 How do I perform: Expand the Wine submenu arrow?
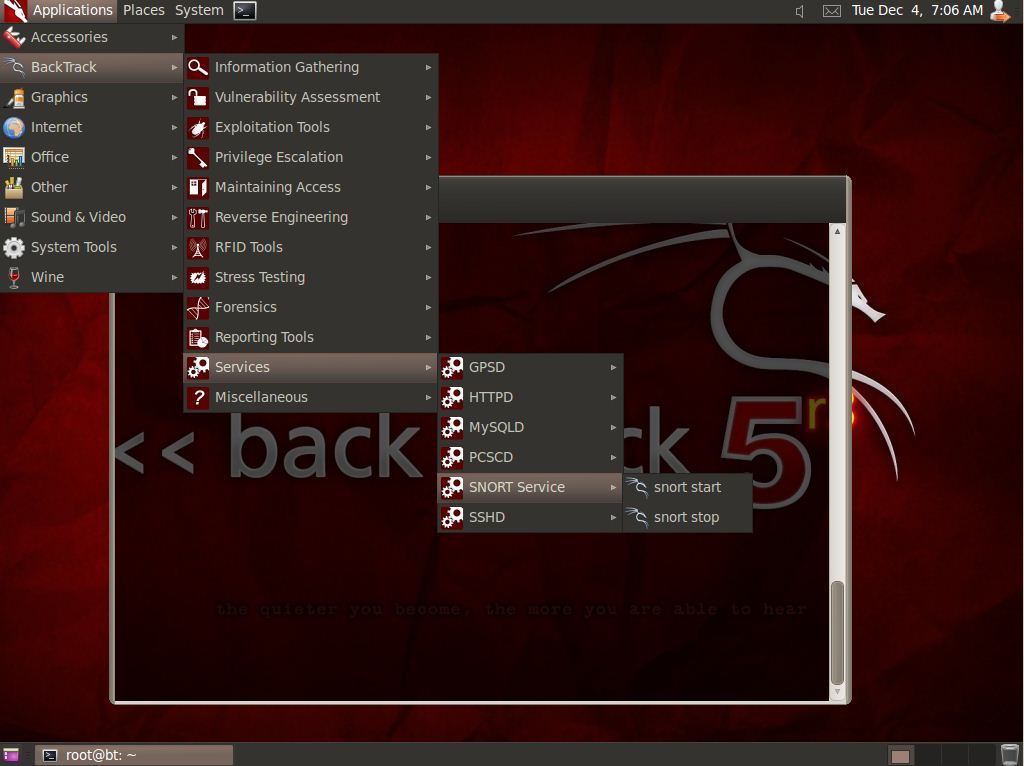(174, 278)
